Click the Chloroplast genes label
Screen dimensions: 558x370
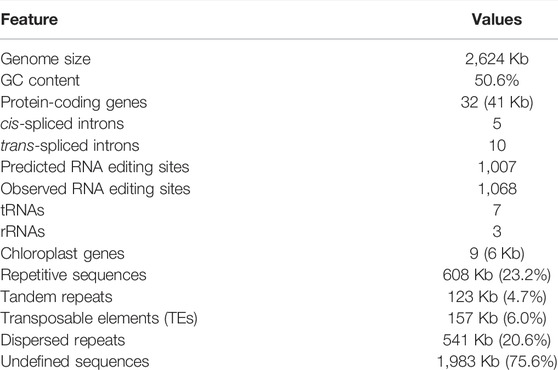tap(63, 254)
